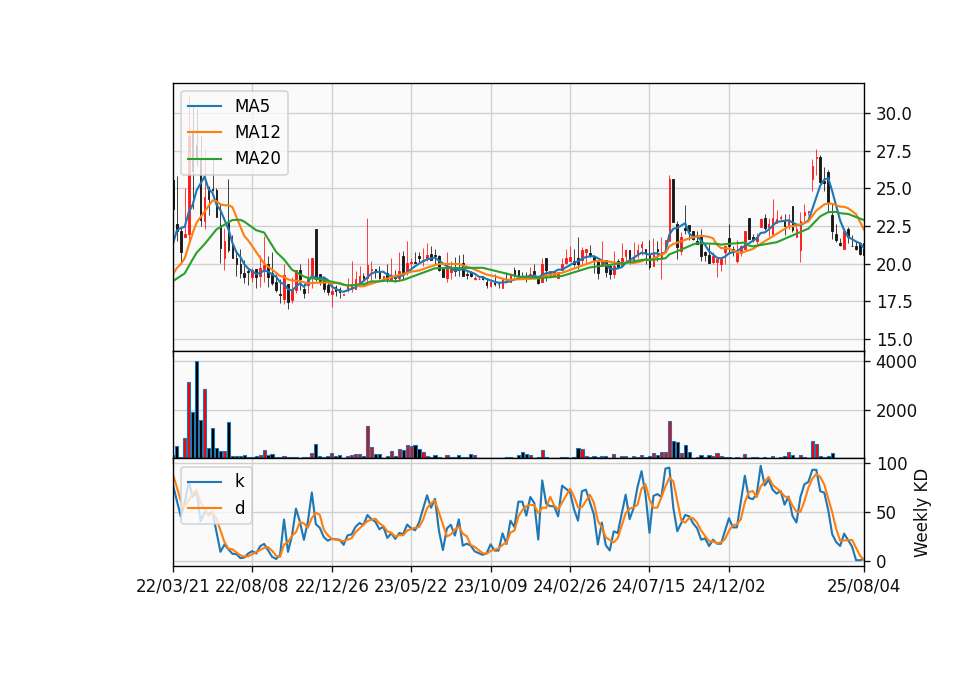Click the green MA20 legend line sample
Image resolution: width=960 pixels, height=690 pixels.
pos(204,159)
